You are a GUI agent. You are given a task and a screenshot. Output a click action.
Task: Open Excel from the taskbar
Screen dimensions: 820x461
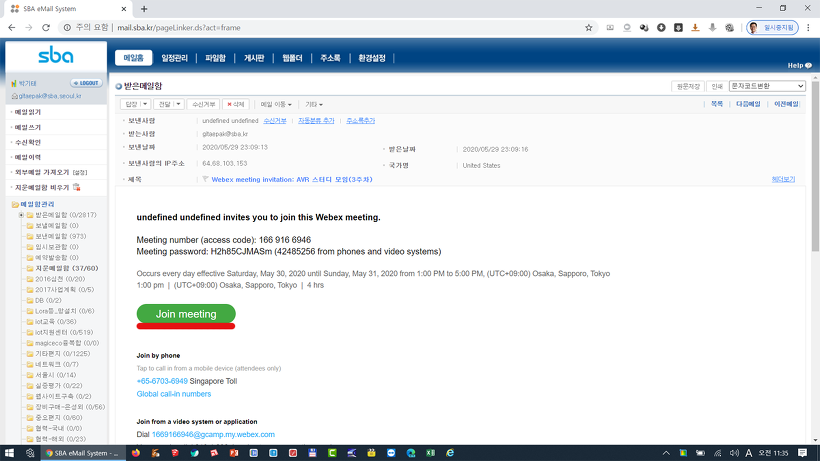430,453
